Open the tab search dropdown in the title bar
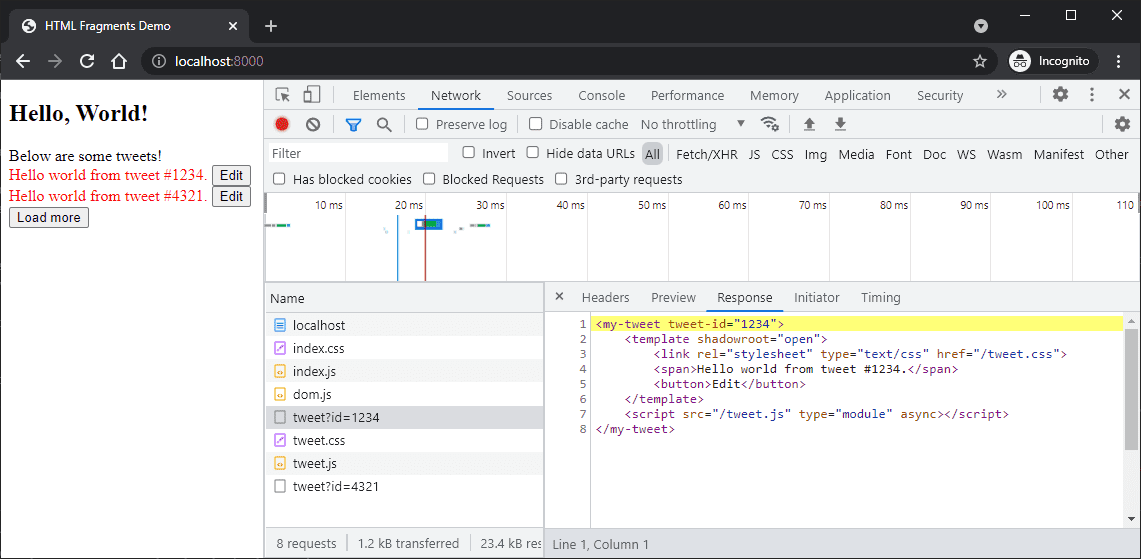This screenshot has width=1141, height=559. tap(981, 26)
